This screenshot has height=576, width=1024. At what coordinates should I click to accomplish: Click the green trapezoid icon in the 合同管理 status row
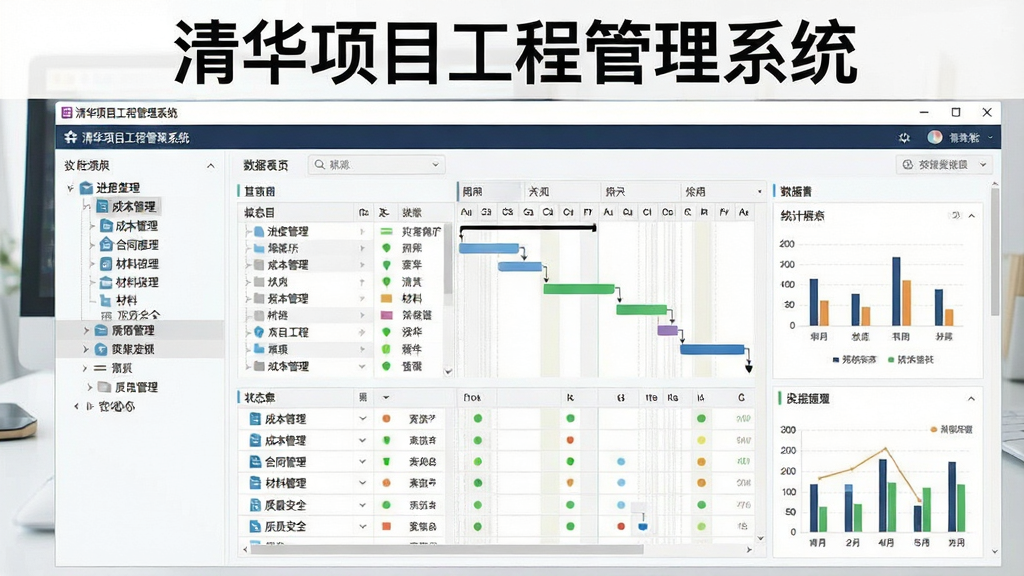tap(386, 462)
